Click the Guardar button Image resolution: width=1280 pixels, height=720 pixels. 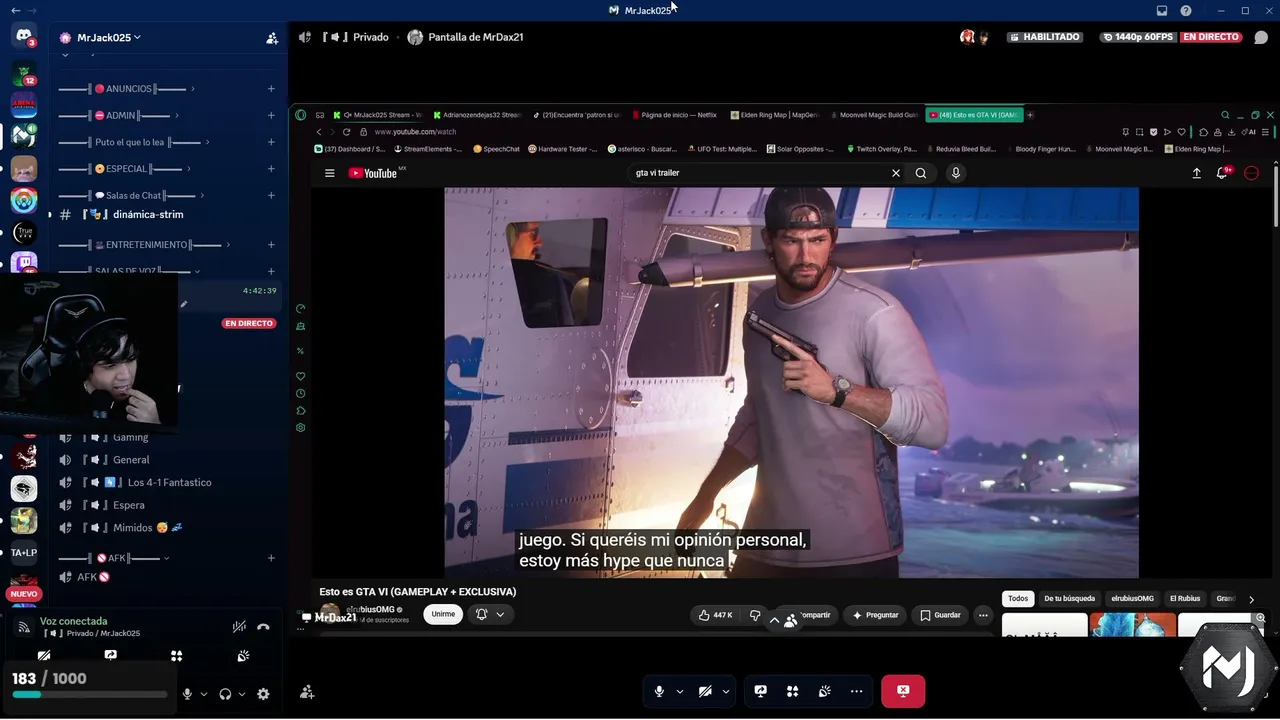(941, 615)
